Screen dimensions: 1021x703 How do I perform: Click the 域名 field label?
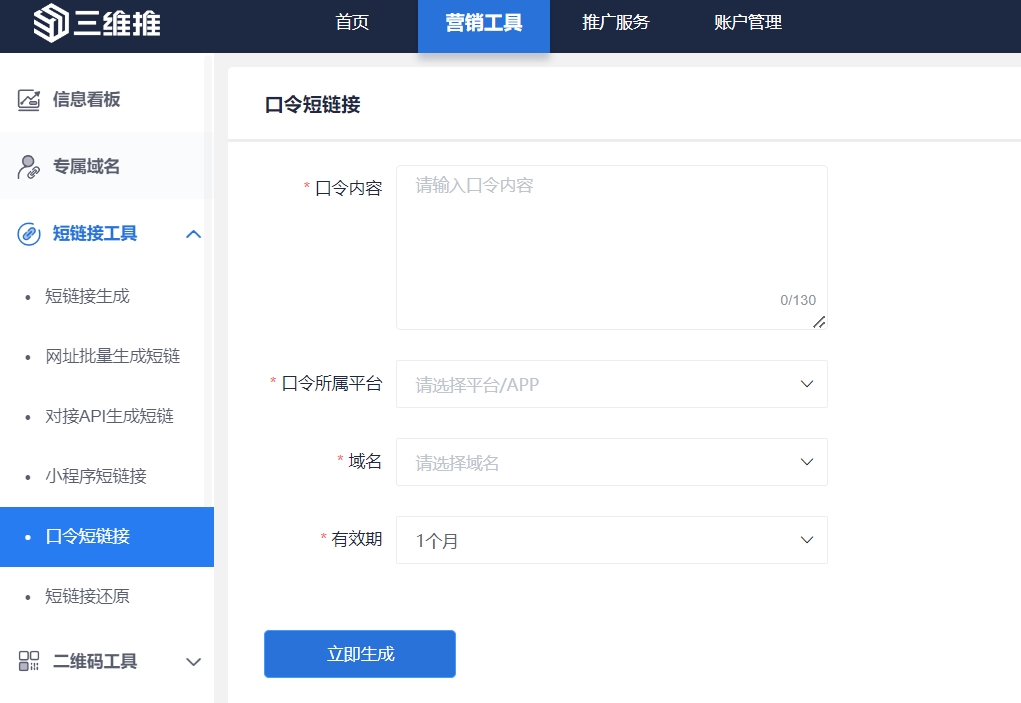[x=365, y=462]
